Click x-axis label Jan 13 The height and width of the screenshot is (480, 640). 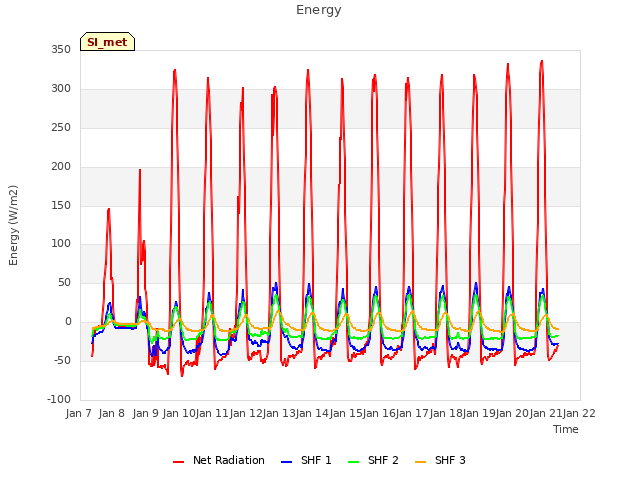279,413
